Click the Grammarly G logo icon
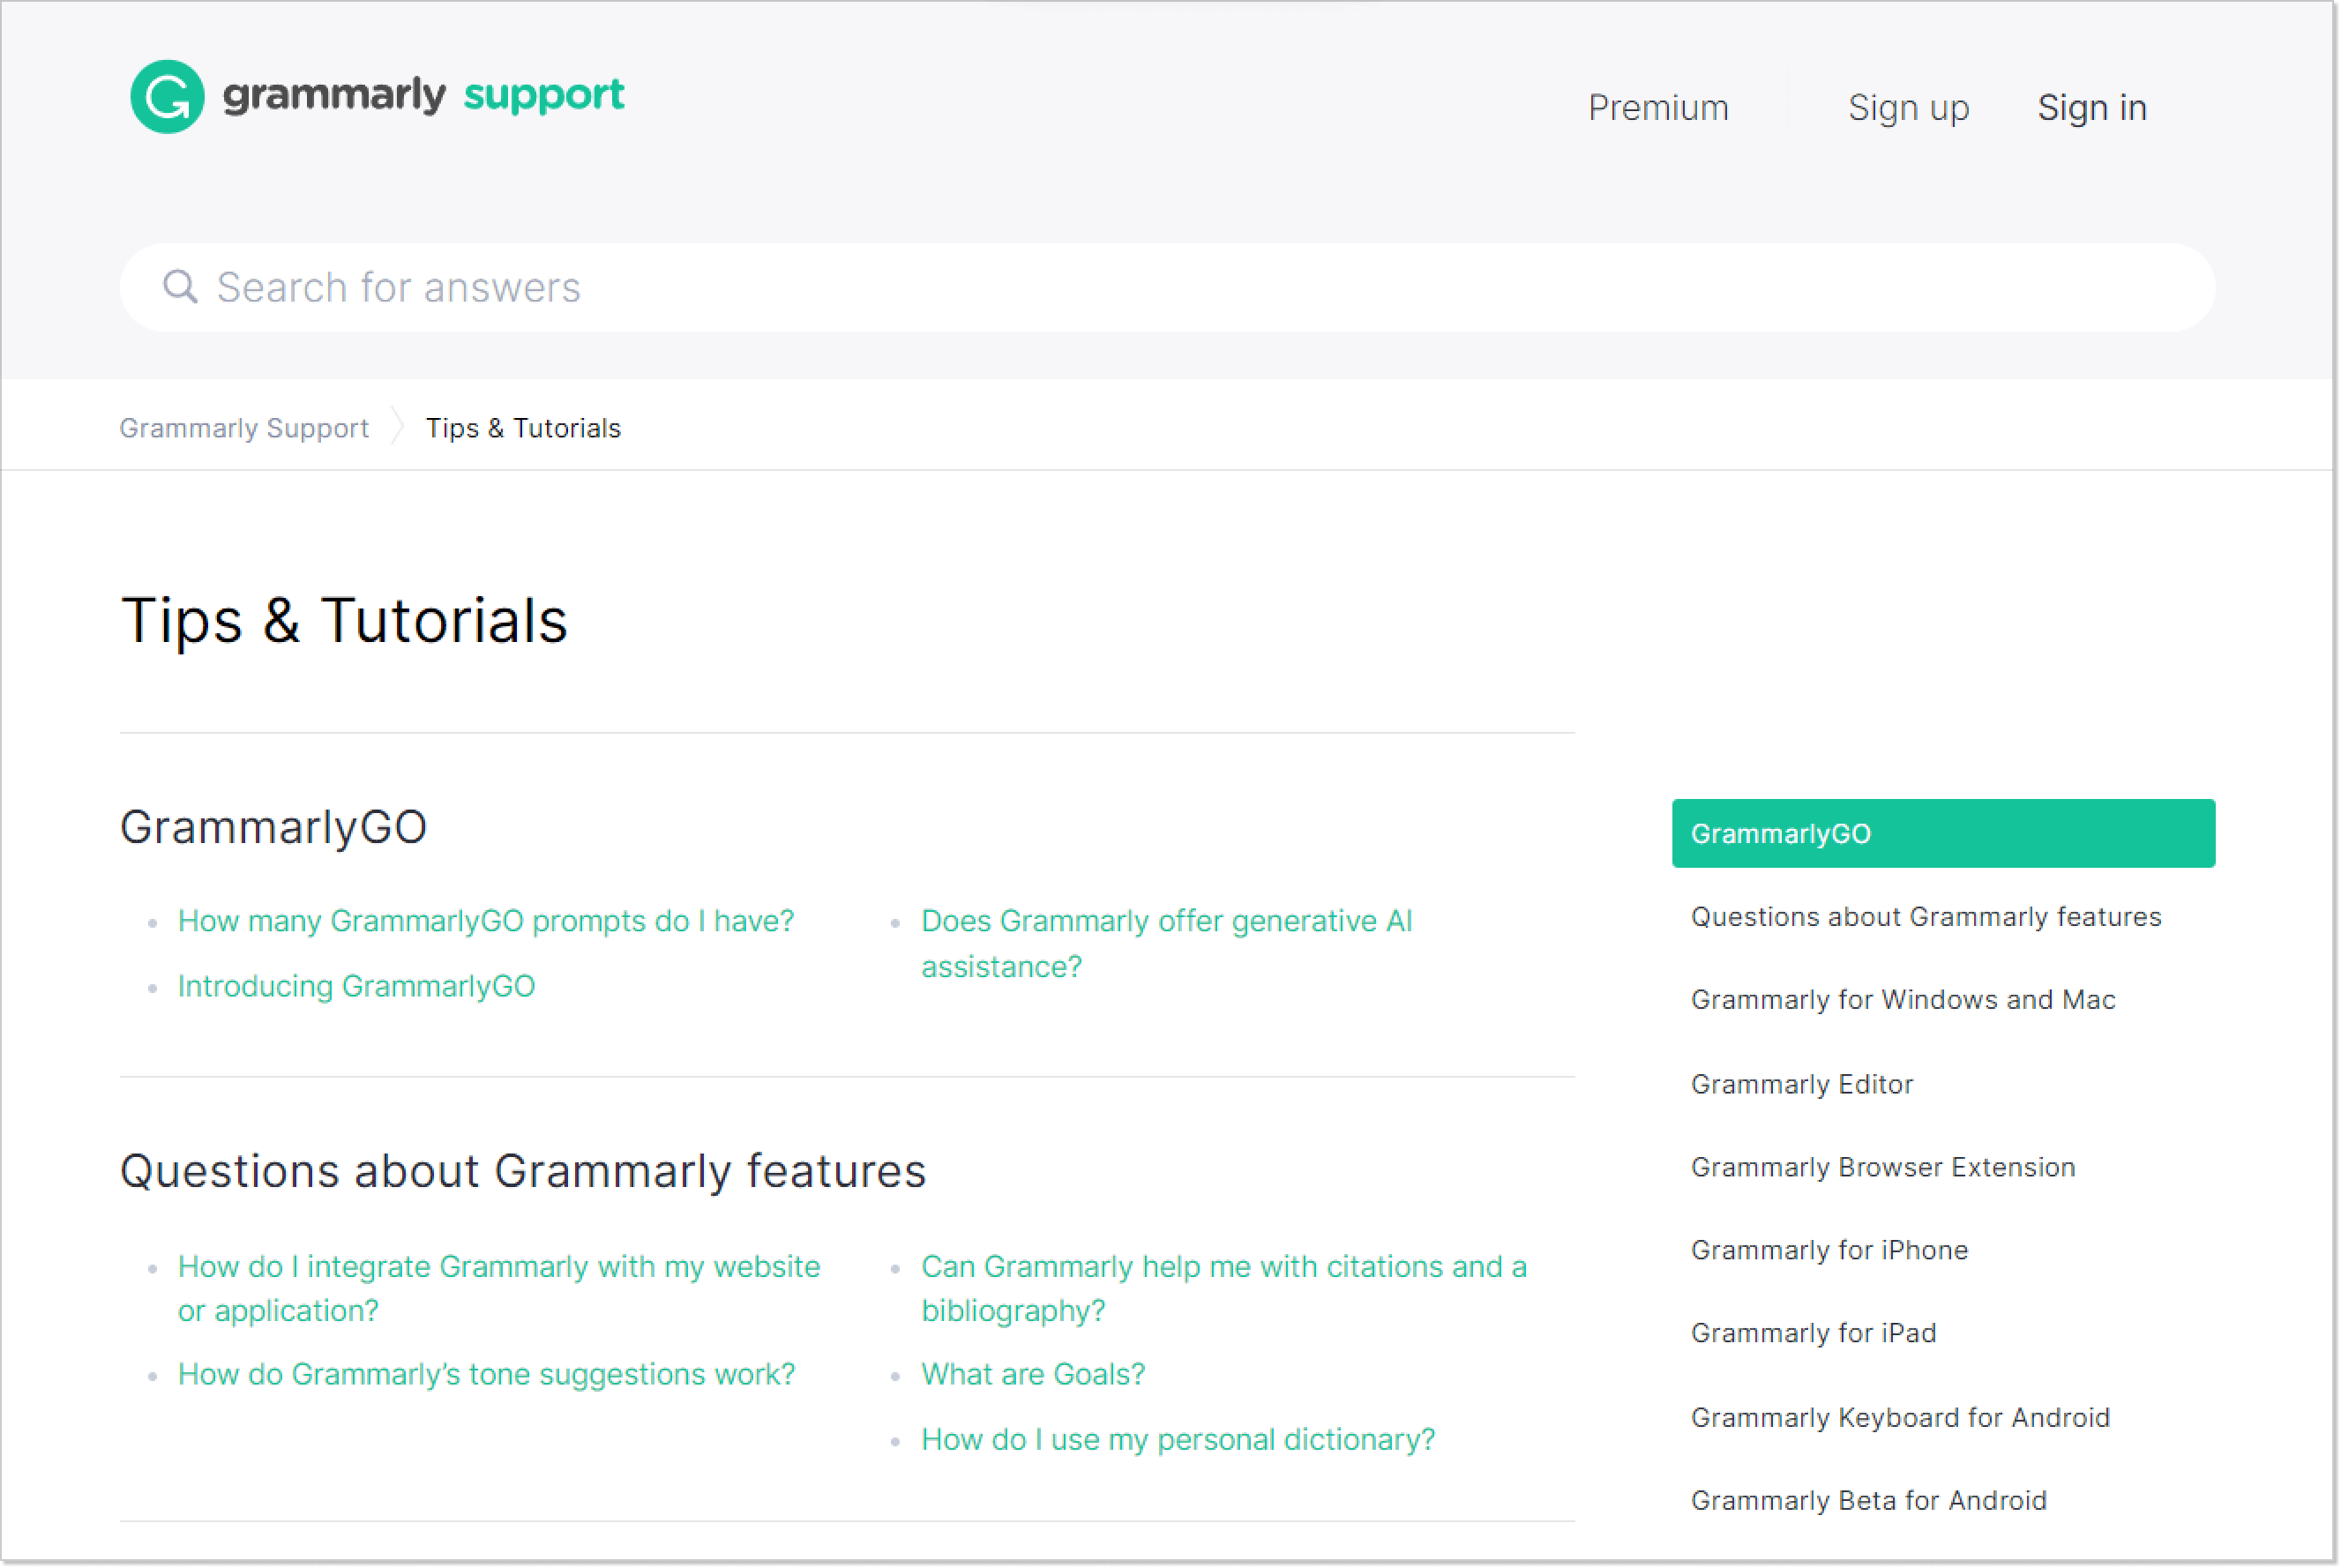This screenshot has width=2341, height=1568. pyautogui.click(x=167, y=96)
